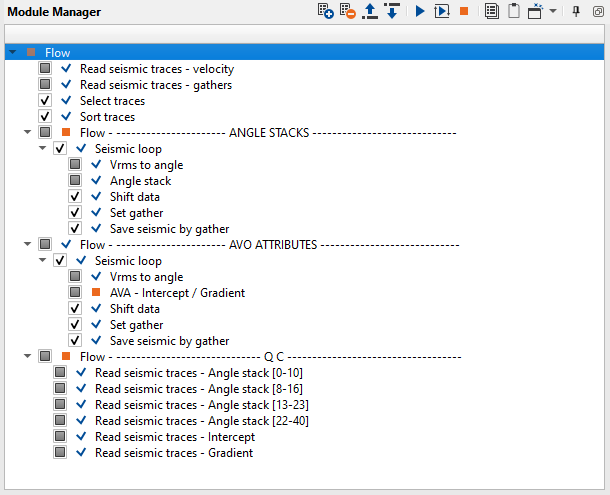Collapse the ANGLE STACKS flow group
This screenshot has width=610, height=495.
[x=27, y=132]
